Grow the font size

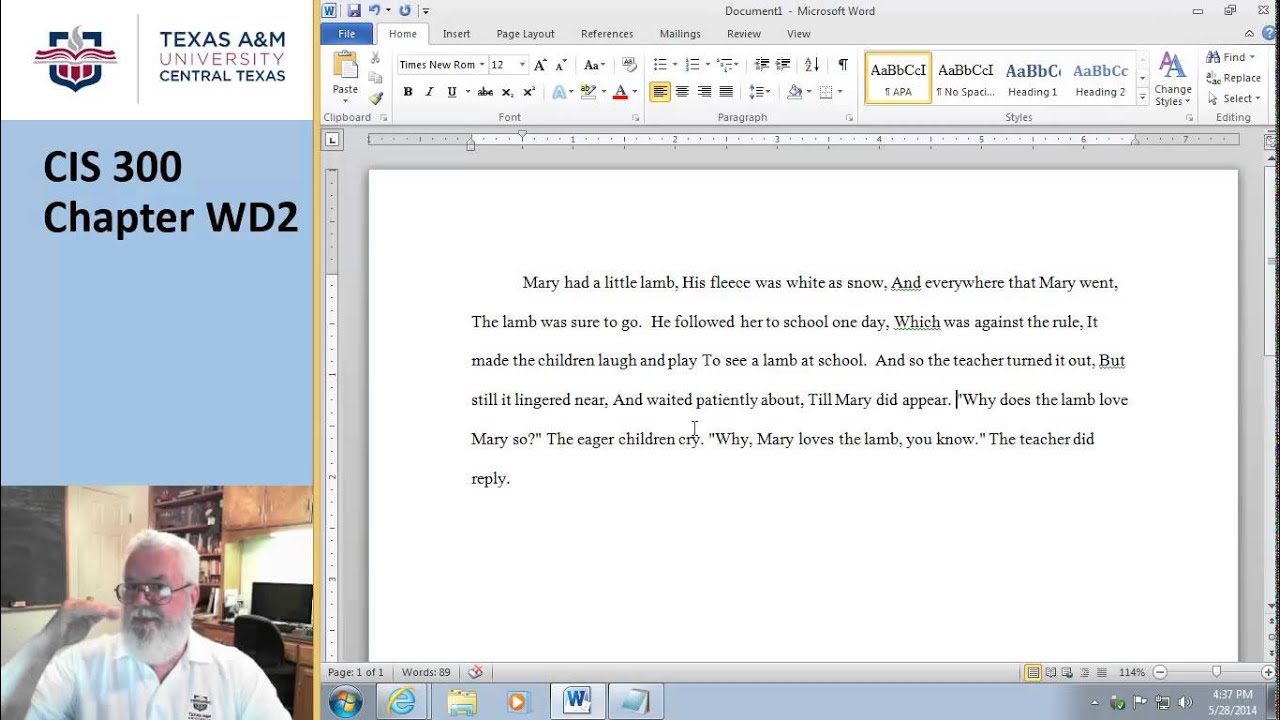pyautogui.click(x=540, y=65)
